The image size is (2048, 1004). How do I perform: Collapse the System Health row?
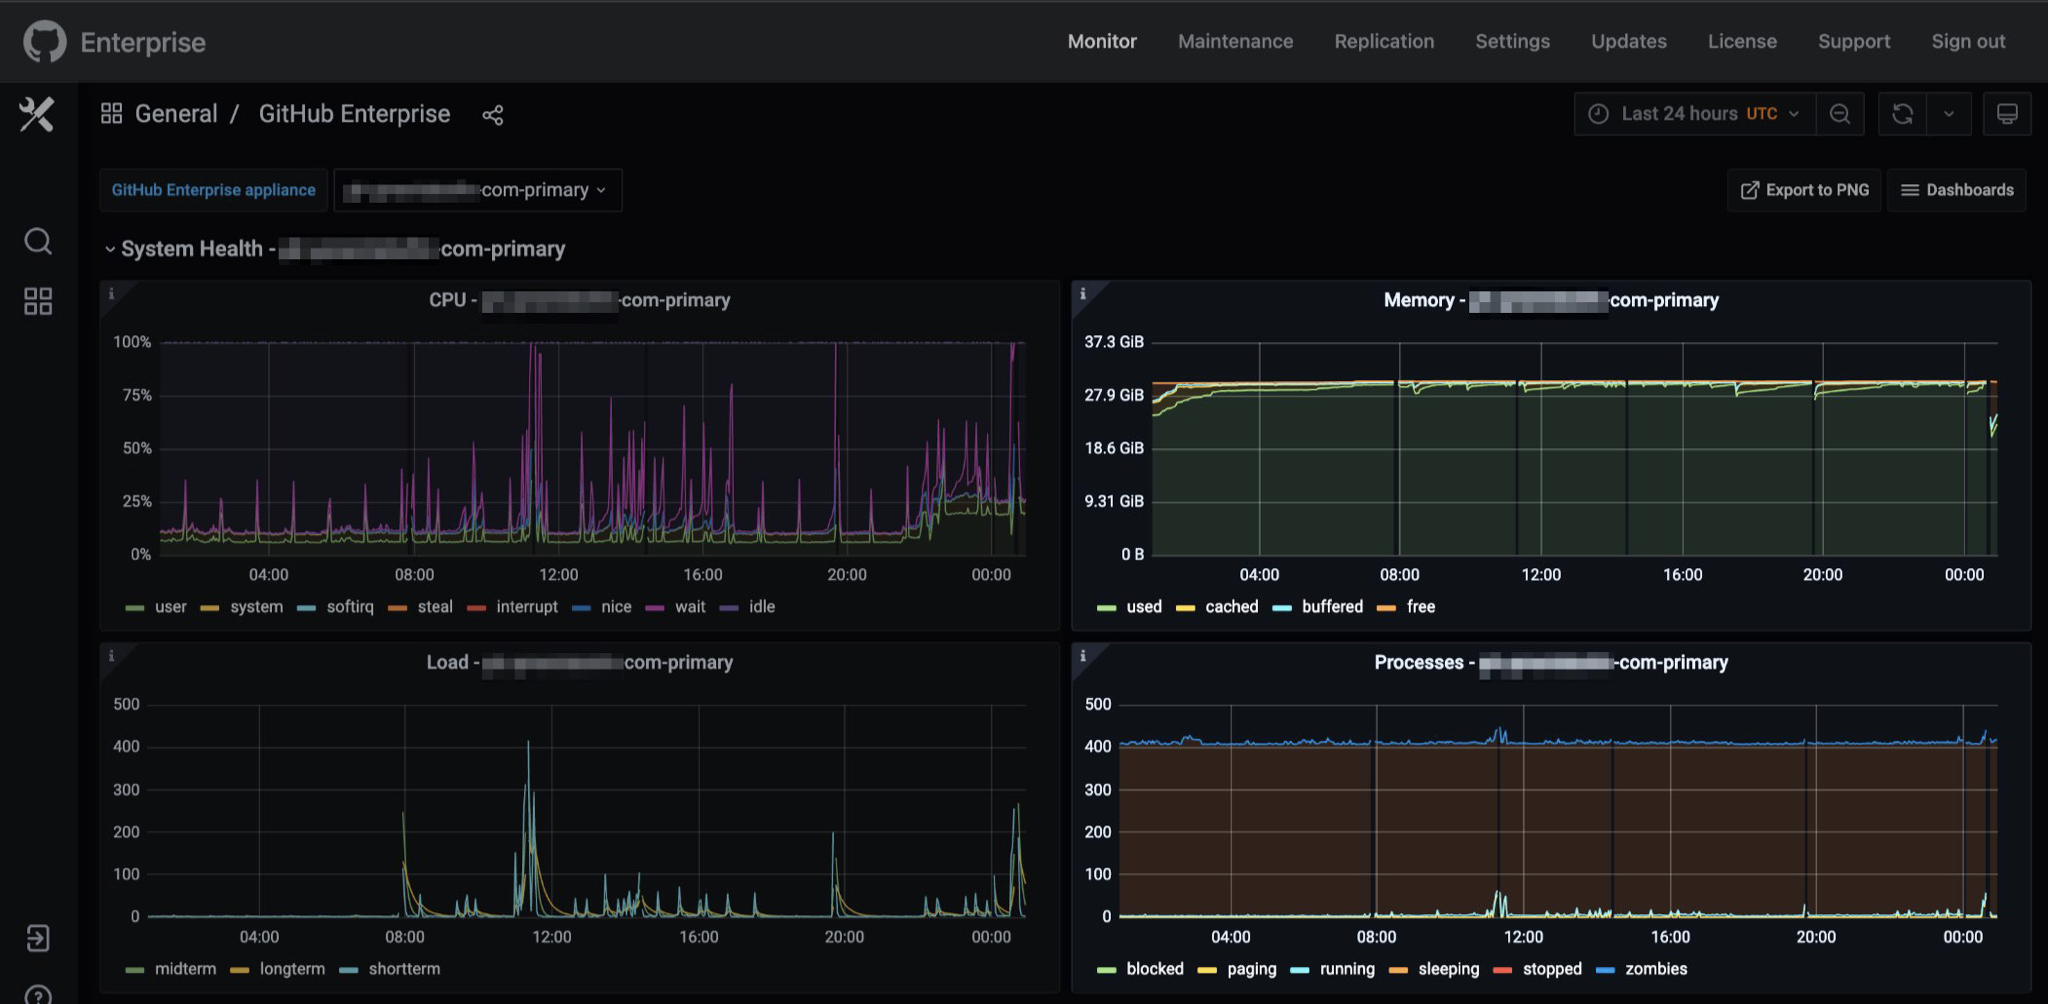pos(110,249)
